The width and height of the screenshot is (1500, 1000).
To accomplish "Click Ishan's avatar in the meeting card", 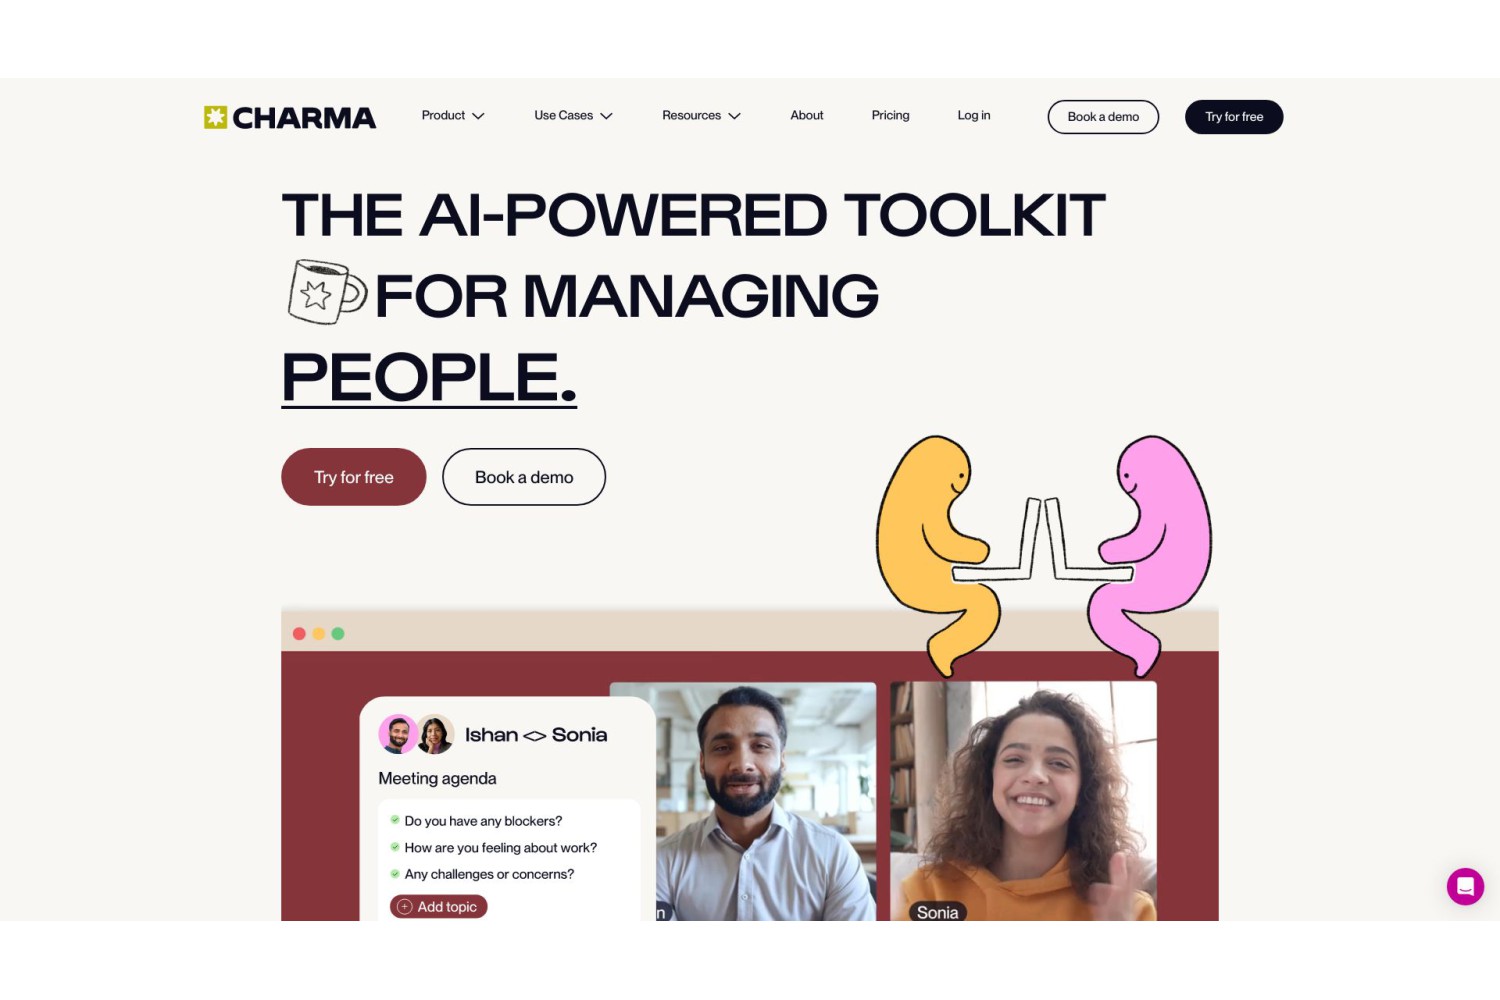I will pyautogui.click(x=398, y=734).
